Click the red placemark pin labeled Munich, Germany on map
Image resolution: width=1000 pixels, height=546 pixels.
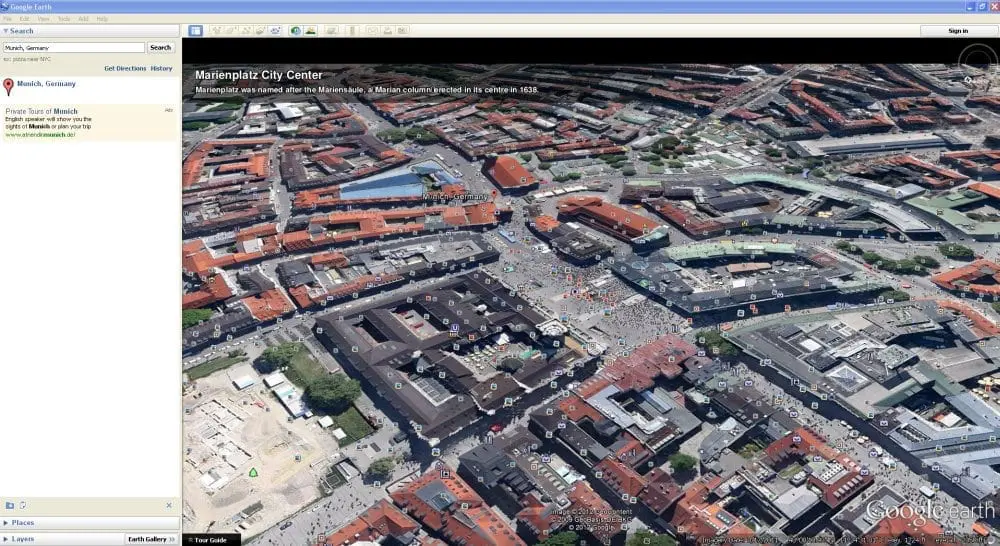point(494,194)
